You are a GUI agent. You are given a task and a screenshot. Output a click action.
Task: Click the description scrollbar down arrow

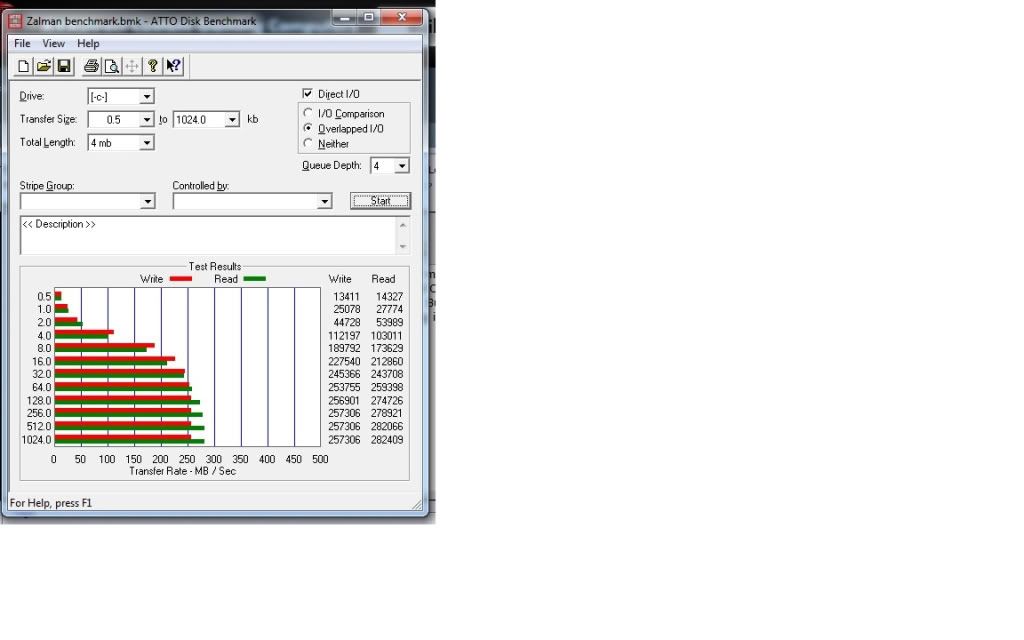click(403, 246)
